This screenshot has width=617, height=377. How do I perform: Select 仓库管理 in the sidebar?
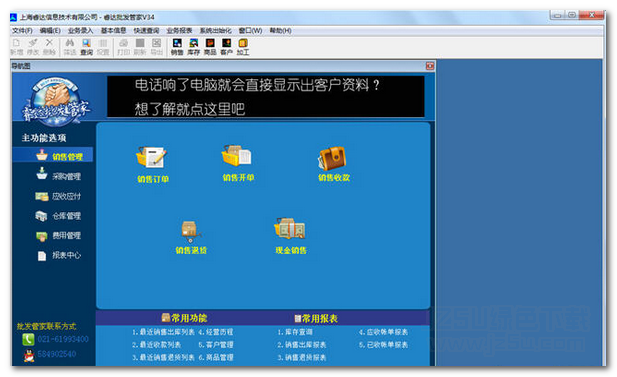tap(59, 215)
